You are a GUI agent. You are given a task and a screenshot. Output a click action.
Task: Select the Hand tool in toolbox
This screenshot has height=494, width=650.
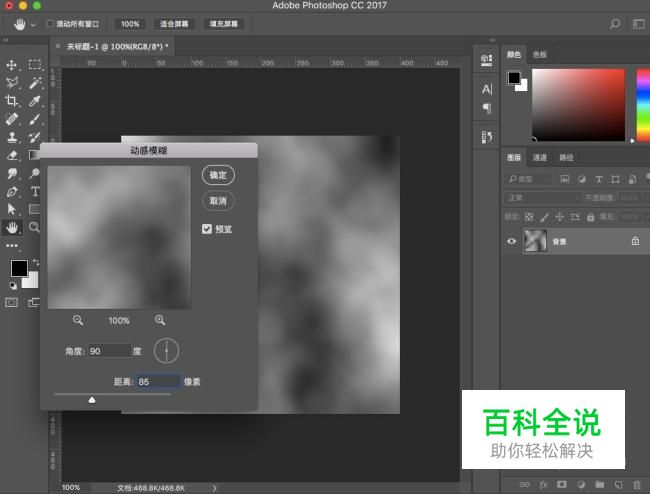pos(12,227)
